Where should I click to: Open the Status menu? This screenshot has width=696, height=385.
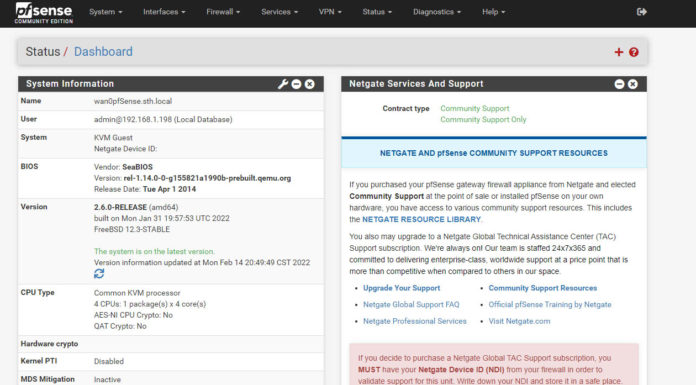[x=377, y=12]
